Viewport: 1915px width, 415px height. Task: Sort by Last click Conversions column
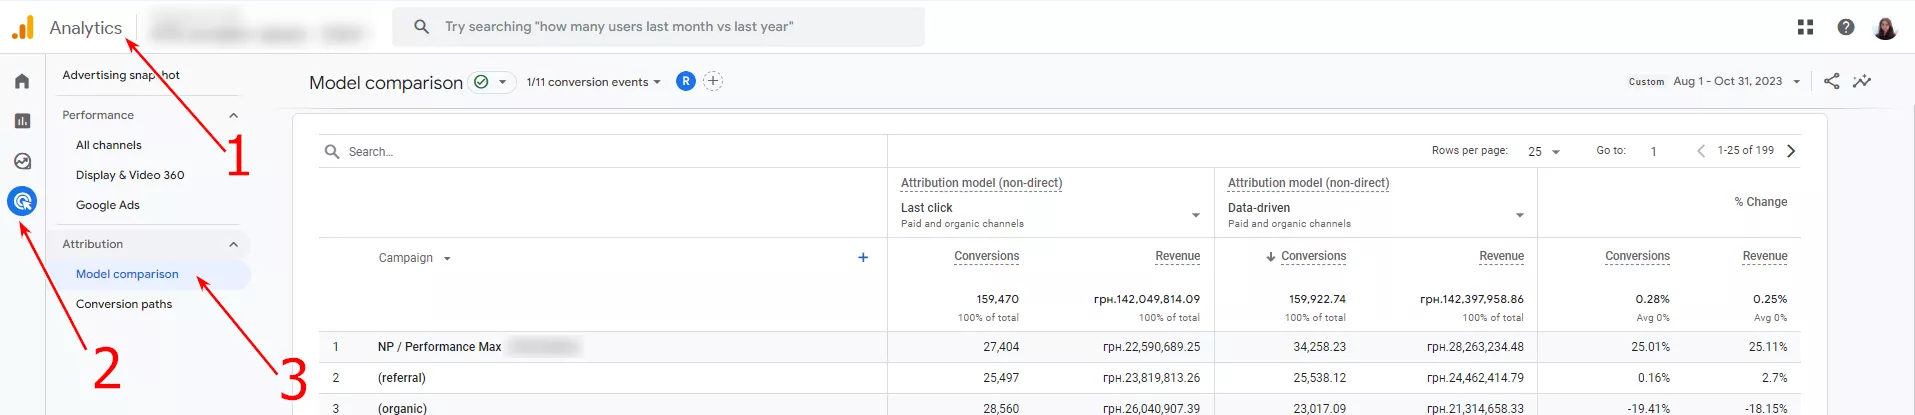pyautogui.click(x=986, y=256)
